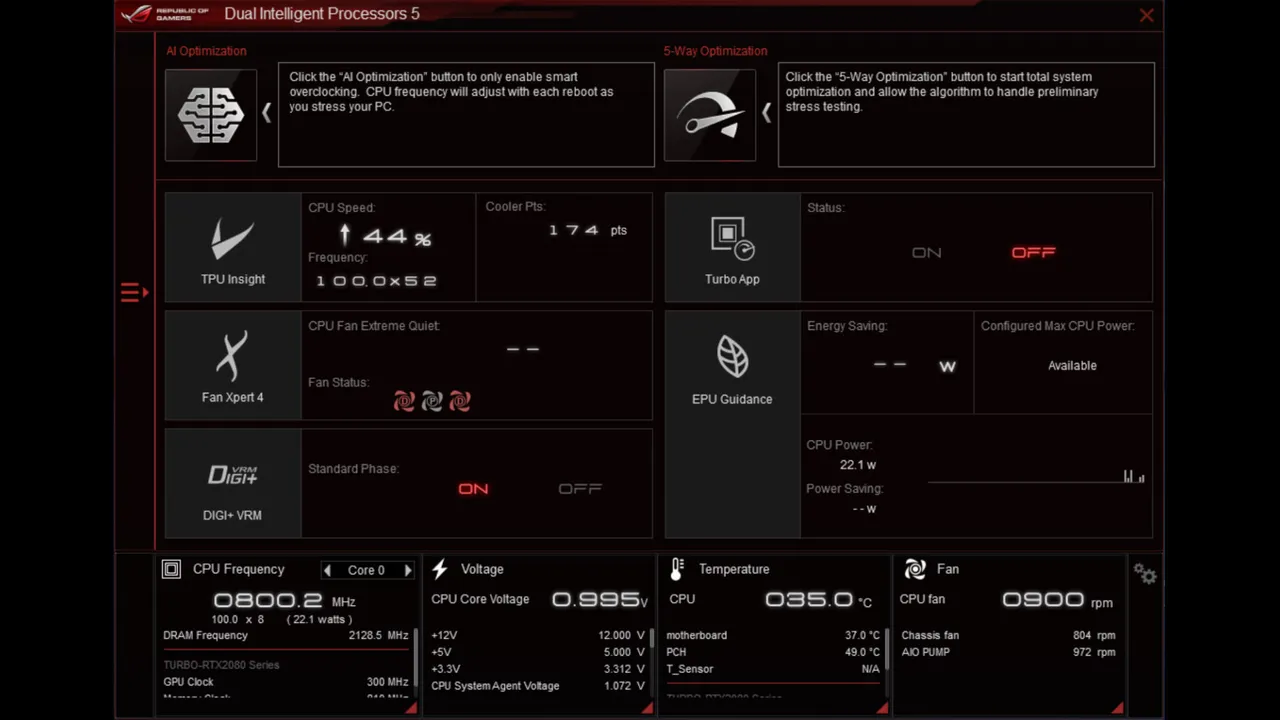
Task: Click the 5-Way Optimization heading
Action: click(x=715, y=51)
